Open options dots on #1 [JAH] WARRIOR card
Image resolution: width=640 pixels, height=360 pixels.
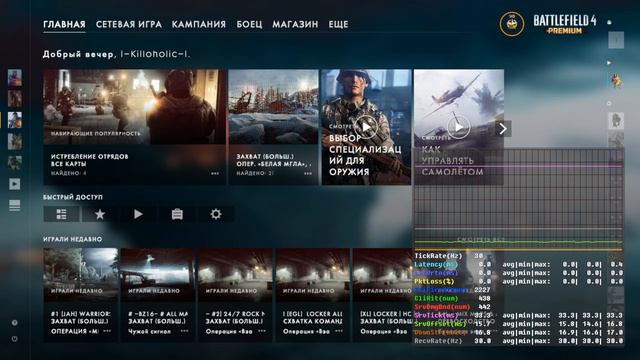(x=107, y=331)
